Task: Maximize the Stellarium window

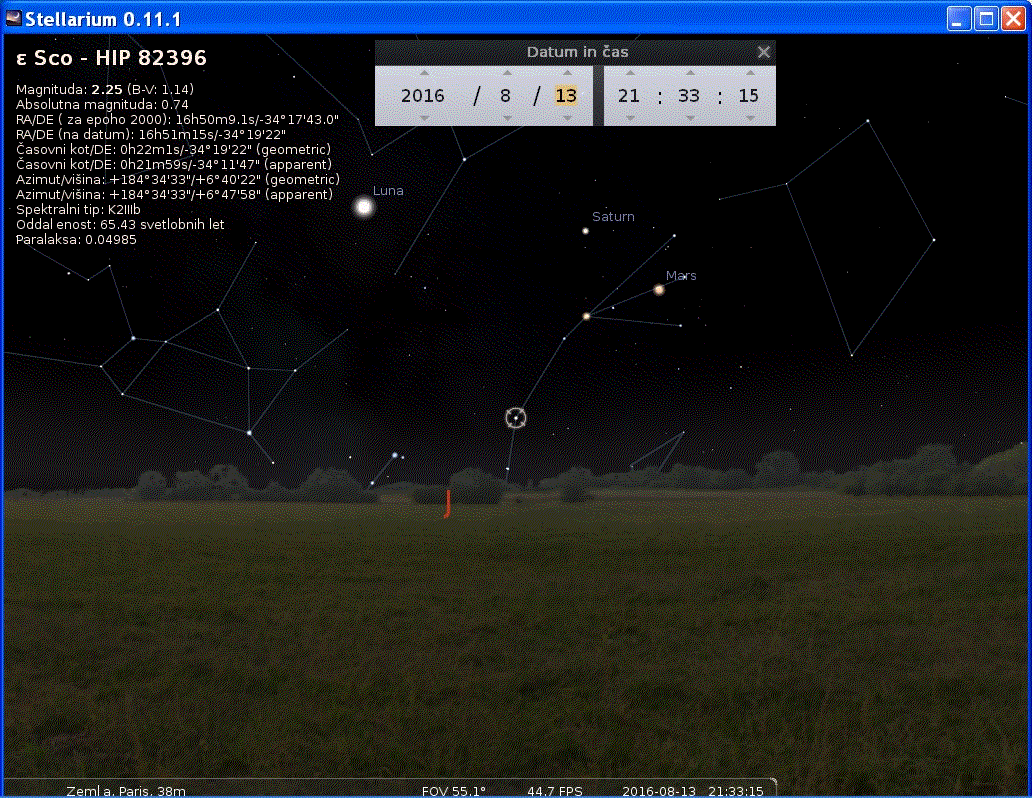Action: pos(986,19)
